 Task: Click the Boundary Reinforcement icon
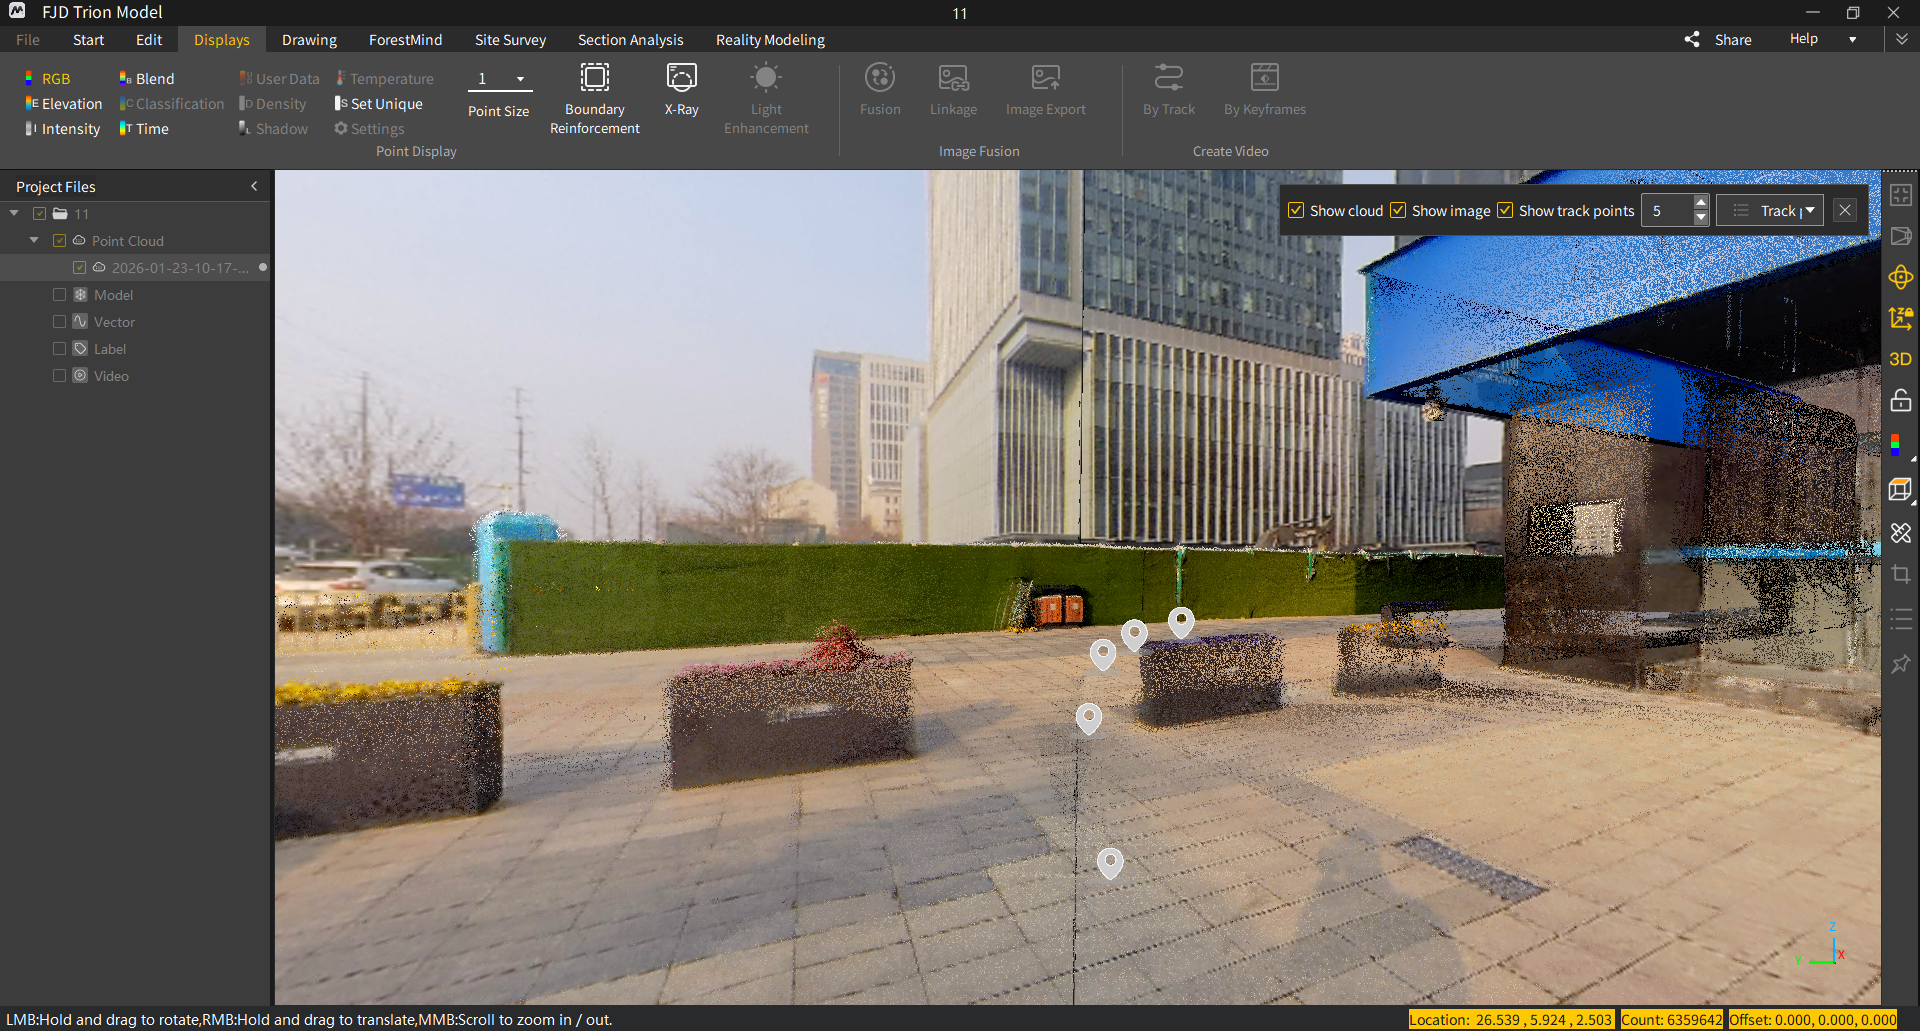[594, 78]
